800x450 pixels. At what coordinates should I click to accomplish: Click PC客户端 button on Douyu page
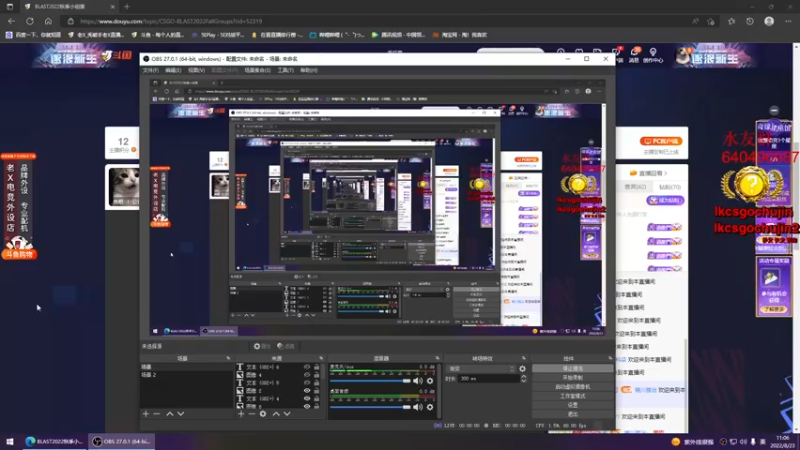coord(661,141)
